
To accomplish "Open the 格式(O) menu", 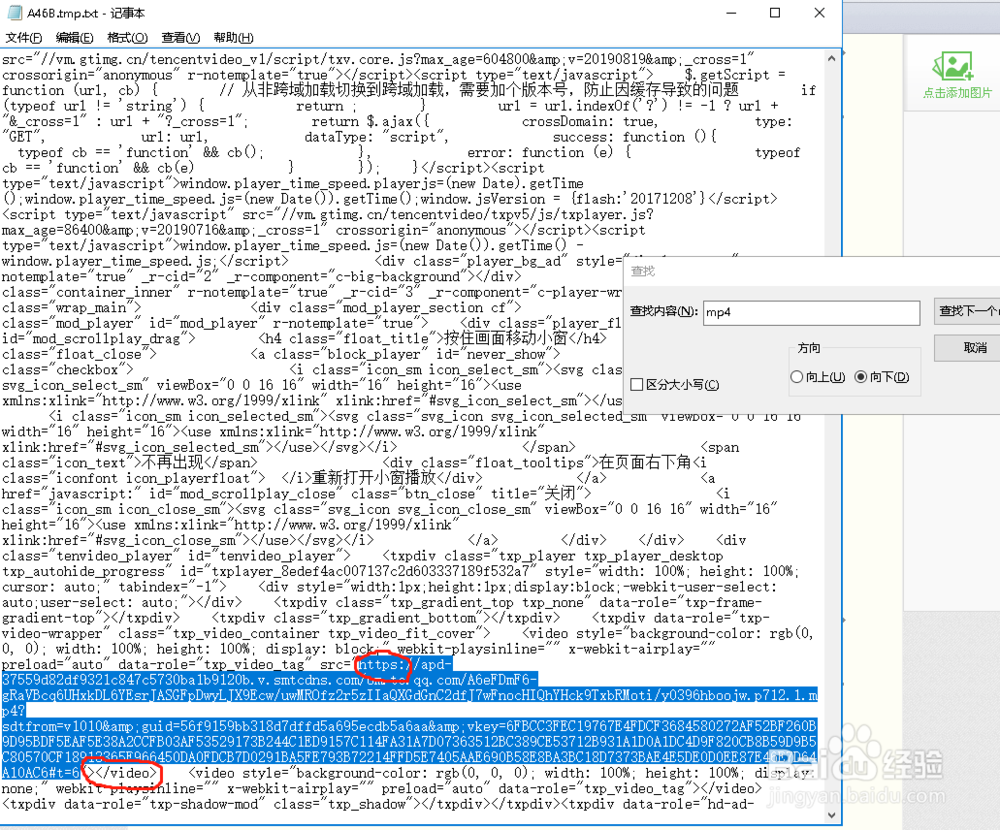I will click(127, 38).
